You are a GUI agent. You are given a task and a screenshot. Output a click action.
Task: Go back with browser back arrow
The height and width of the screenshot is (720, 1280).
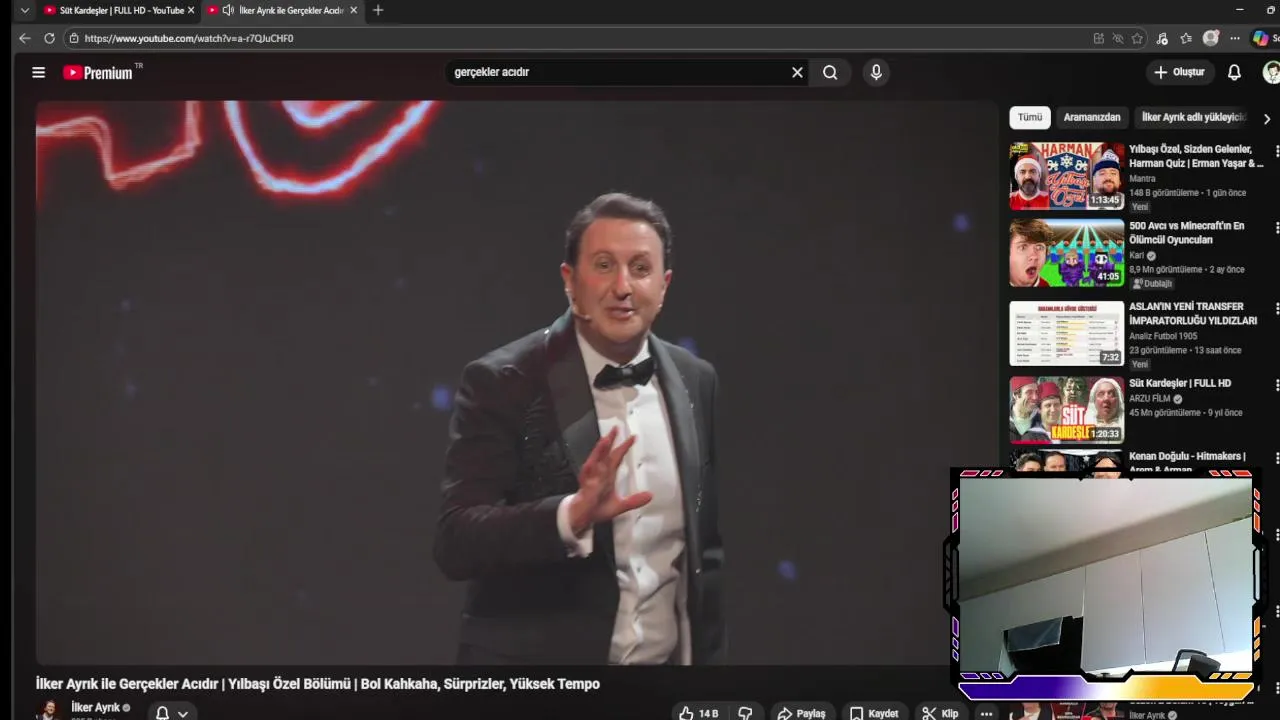click(x=24, y=38)
